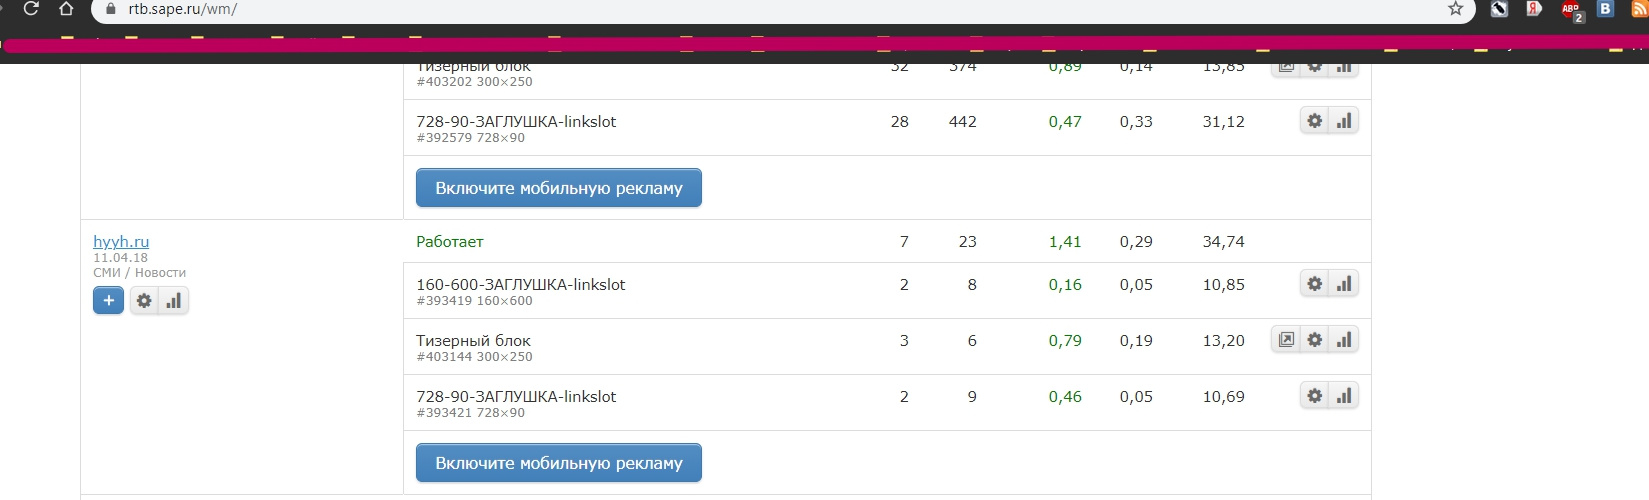Open preview of Тизерный блок #403144

pyautogui.click(x=1286, y=340)
